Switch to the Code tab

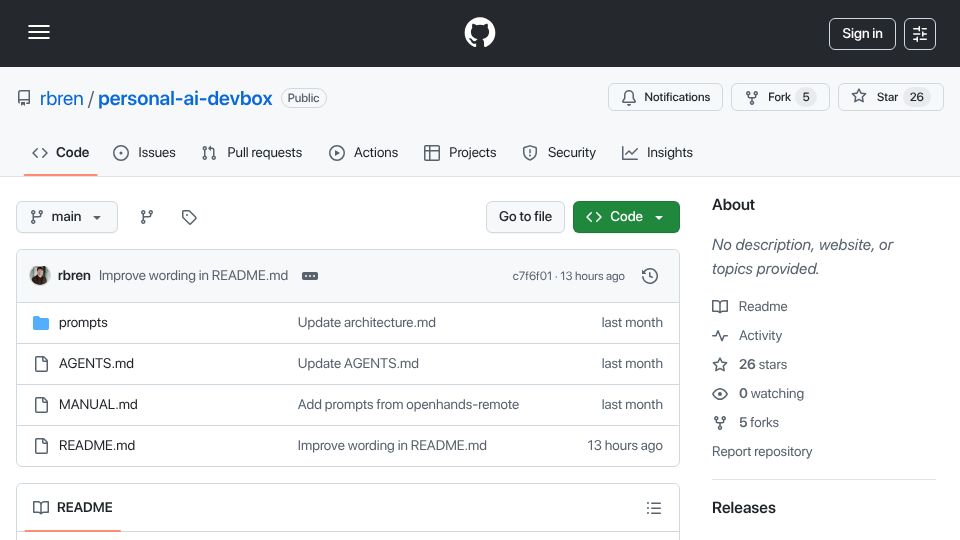[x=61, y=152]
